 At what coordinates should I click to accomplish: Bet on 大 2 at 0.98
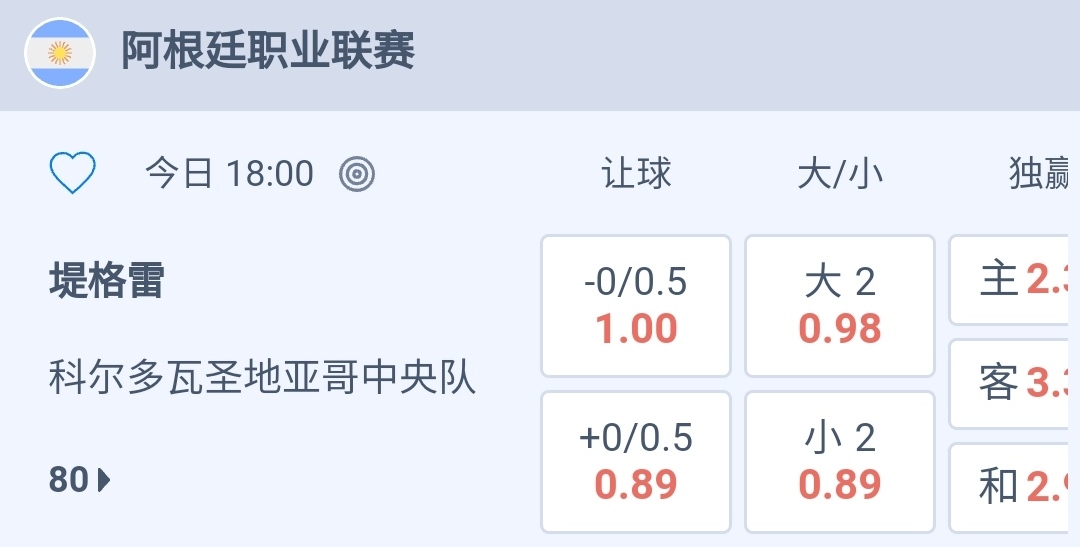[840, 305]
